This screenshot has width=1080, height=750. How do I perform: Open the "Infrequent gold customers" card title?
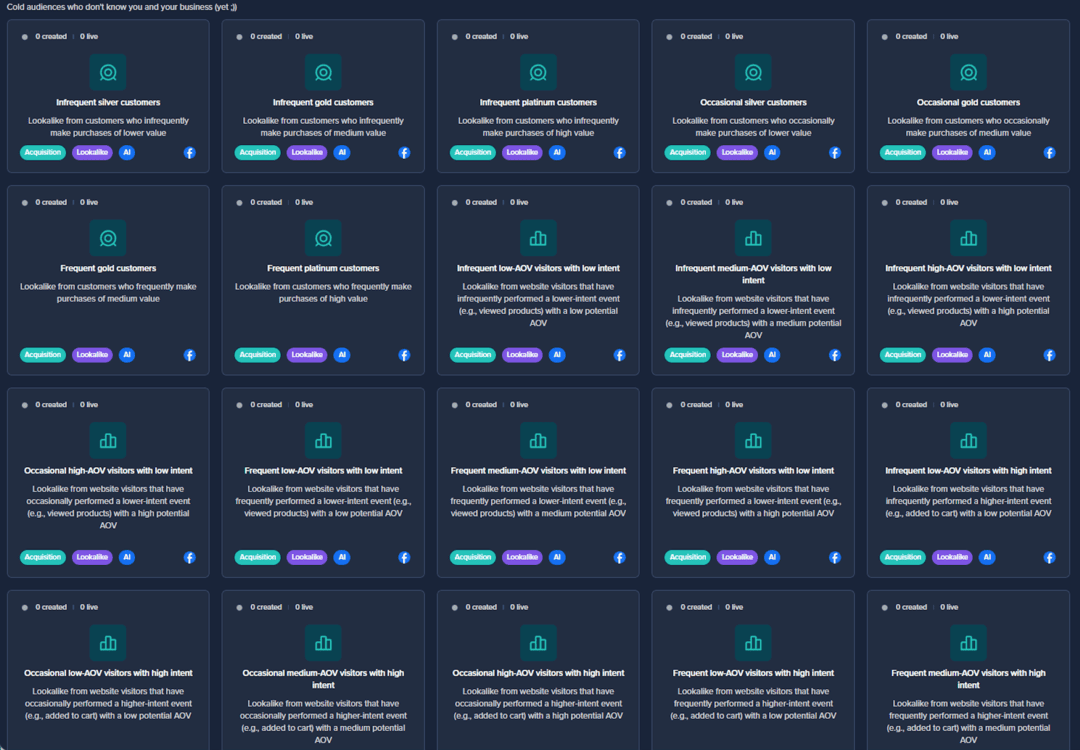point(323,103)
